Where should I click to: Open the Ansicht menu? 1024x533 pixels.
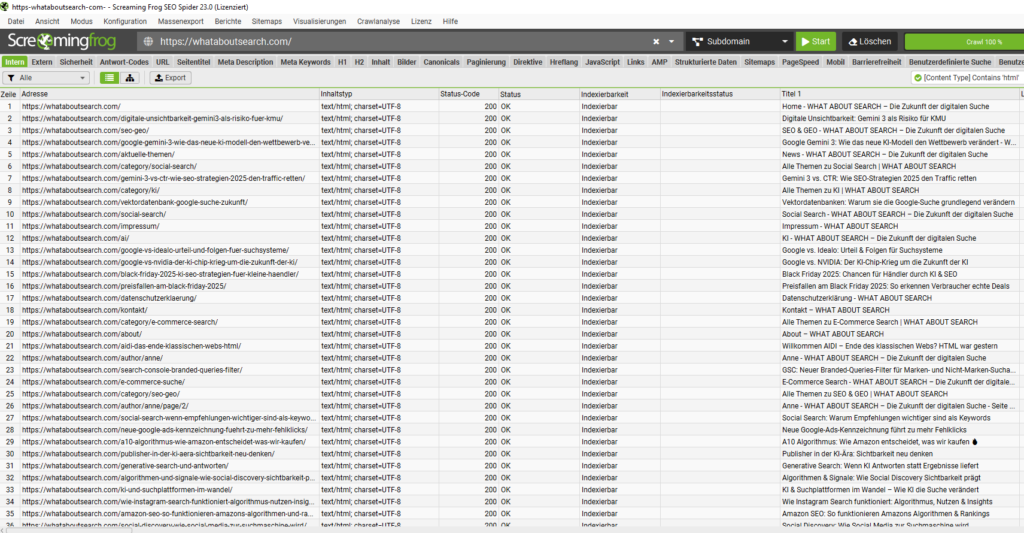(47, 22)
